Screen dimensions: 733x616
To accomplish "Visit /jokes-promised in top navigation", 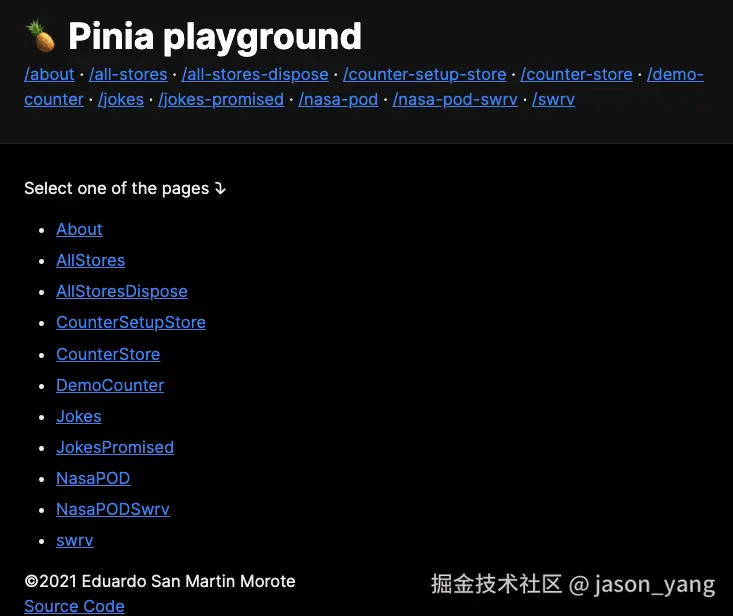I will [x=221, y=99].
